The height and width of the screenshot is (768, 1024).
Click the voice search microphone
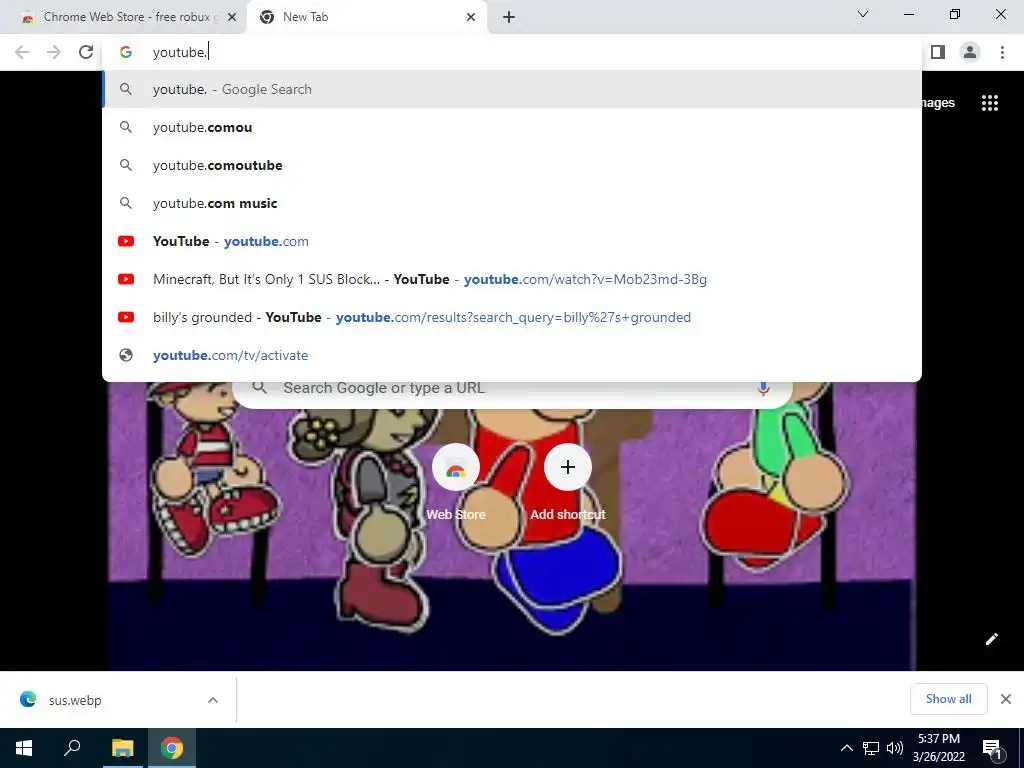pos(763,388)
